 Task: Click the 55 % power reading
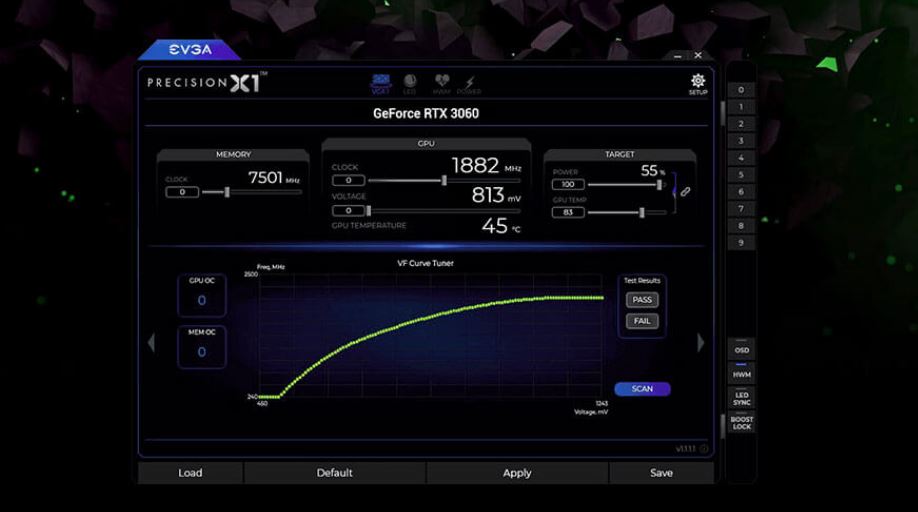point(653,171)
